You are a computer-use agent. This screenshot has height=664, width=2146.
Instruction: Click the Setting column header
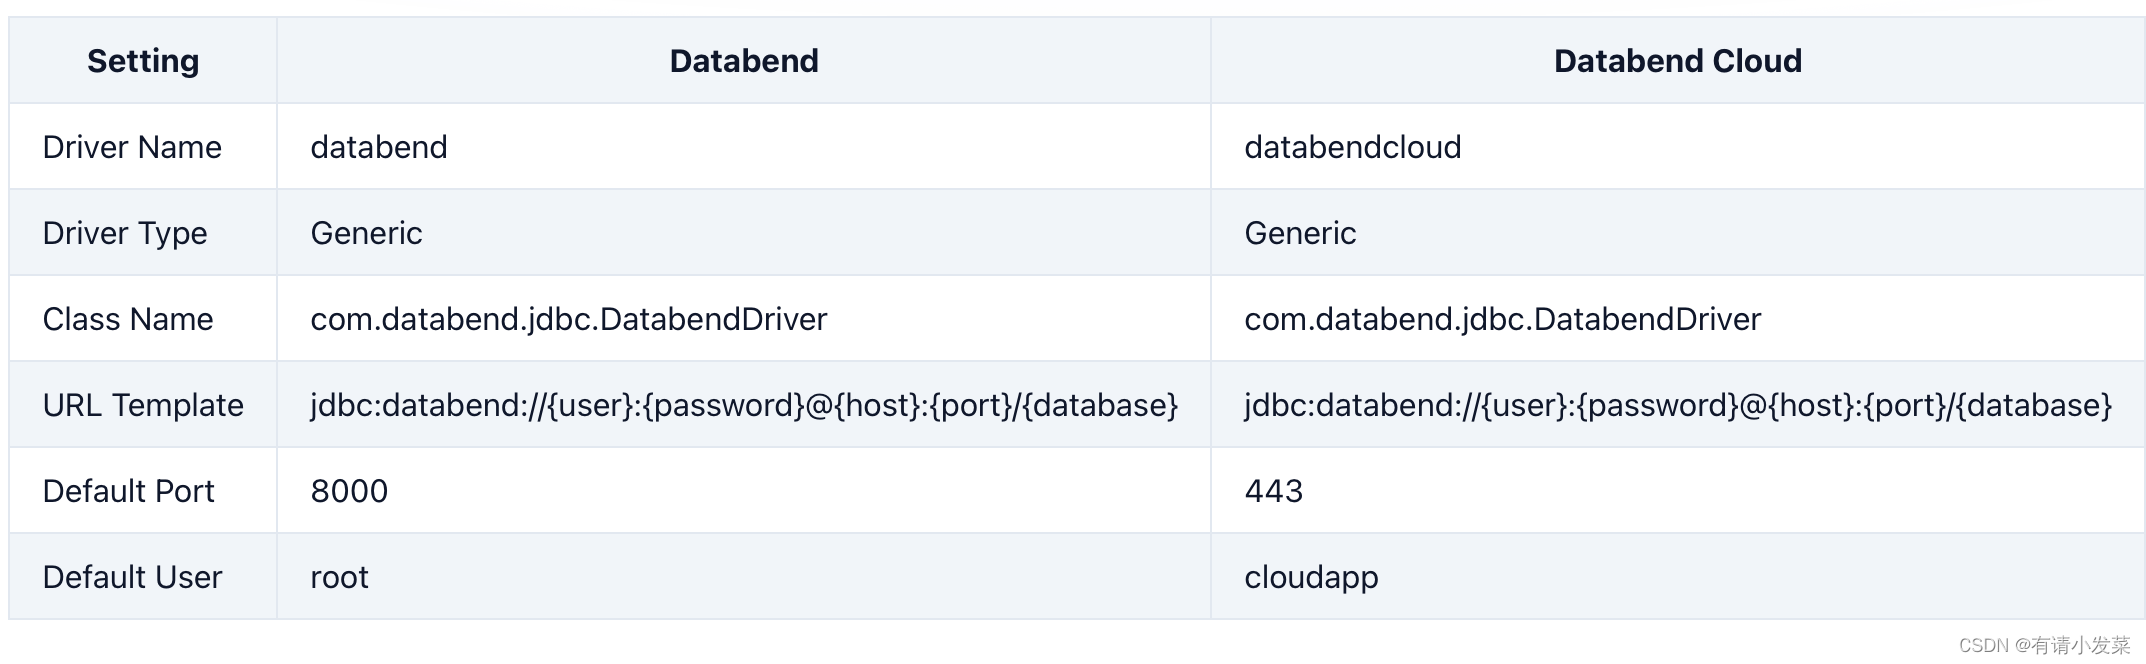coord(143,61)
